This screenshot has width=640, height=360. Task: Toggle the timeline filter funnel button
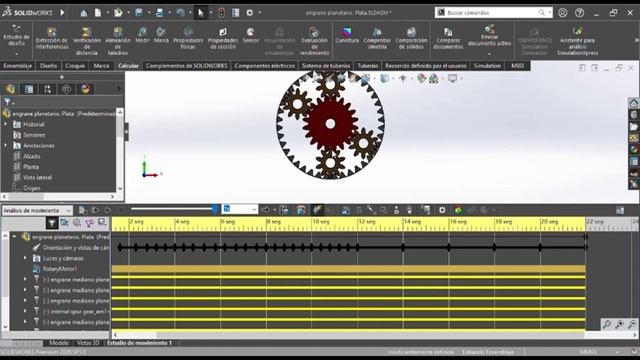tap(52, 223)
